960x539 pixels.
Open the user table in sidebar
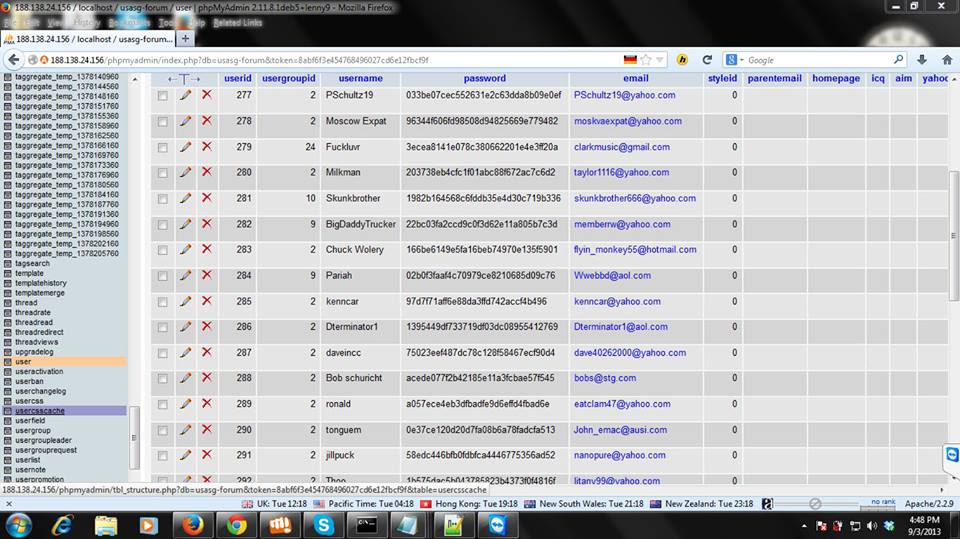coord(23,361)
